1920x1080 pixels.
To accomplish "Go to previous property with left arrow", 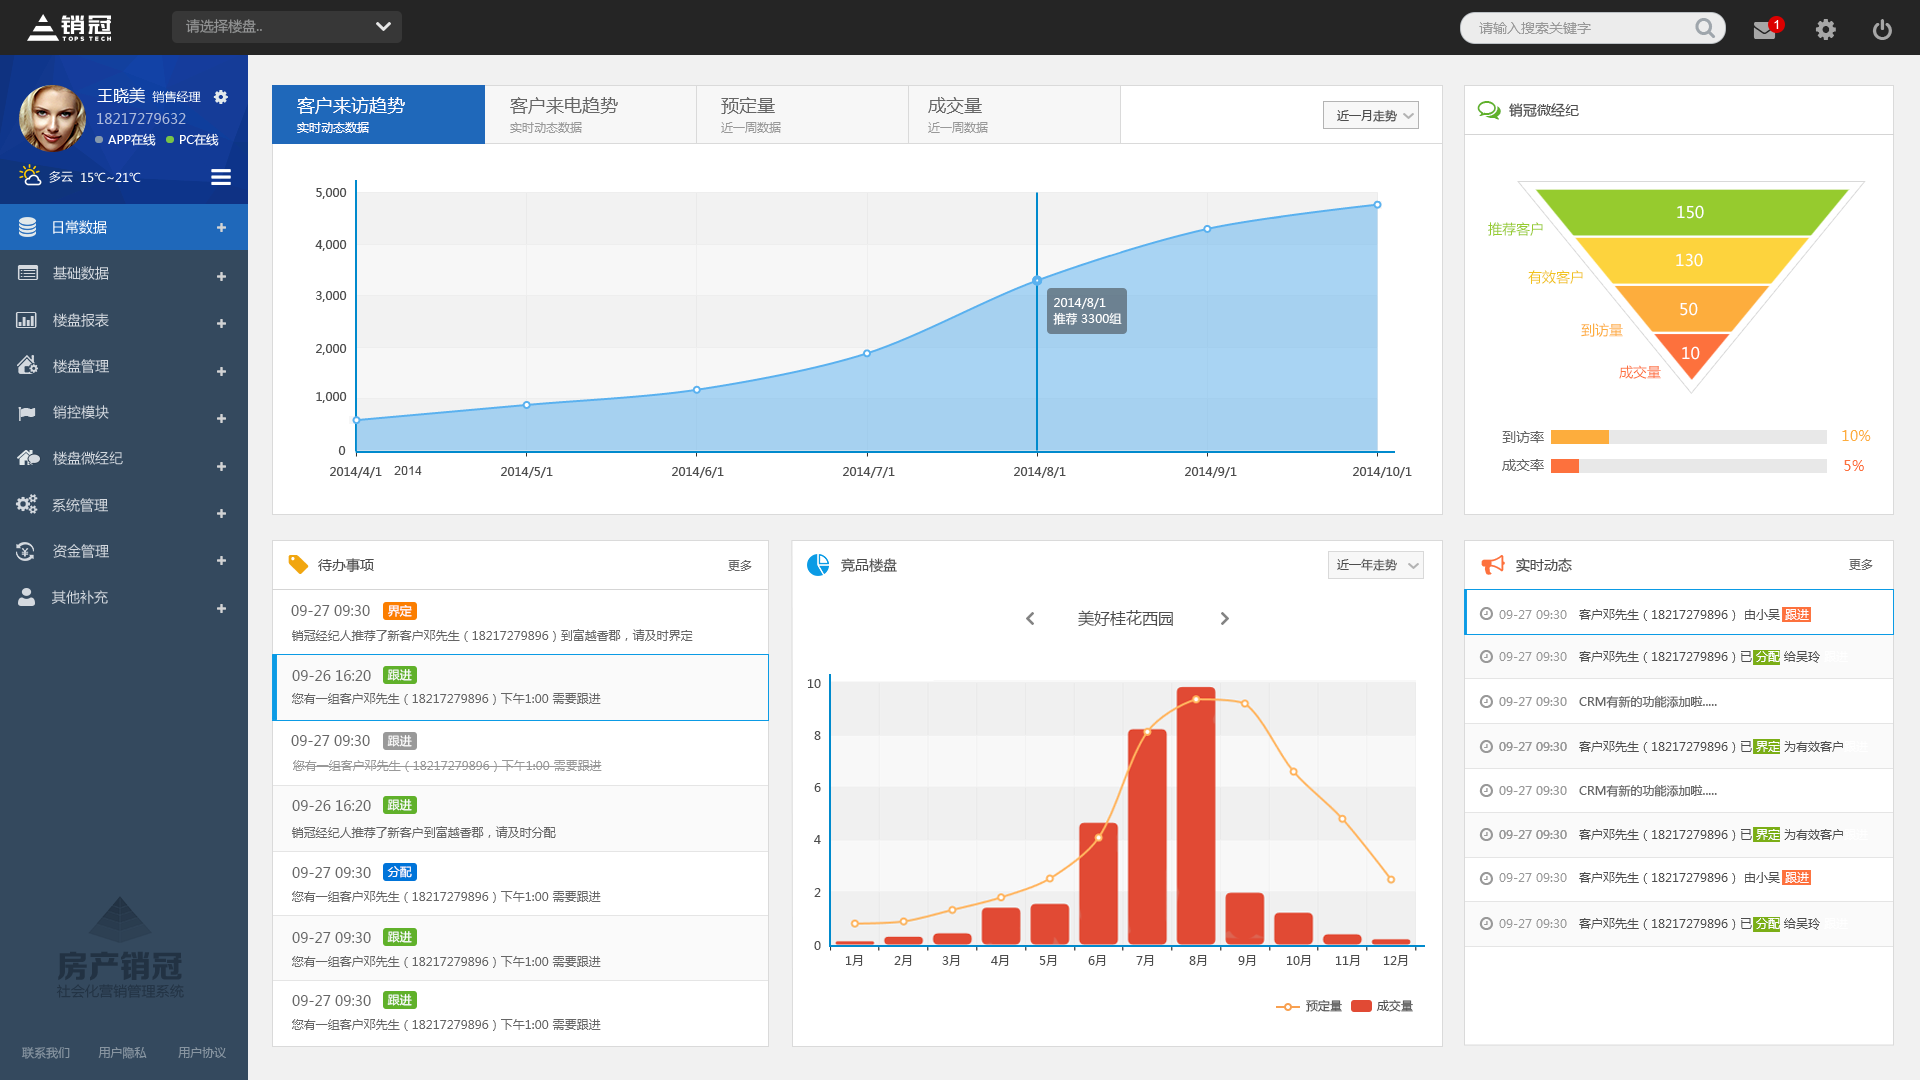I will click(1030, 618).
